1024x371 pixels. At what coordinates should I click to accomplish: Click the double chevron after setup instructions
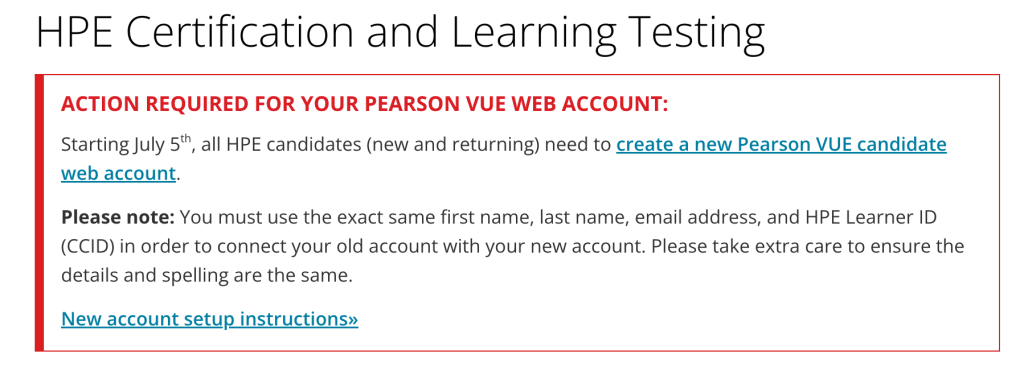(x=353, y=320)
